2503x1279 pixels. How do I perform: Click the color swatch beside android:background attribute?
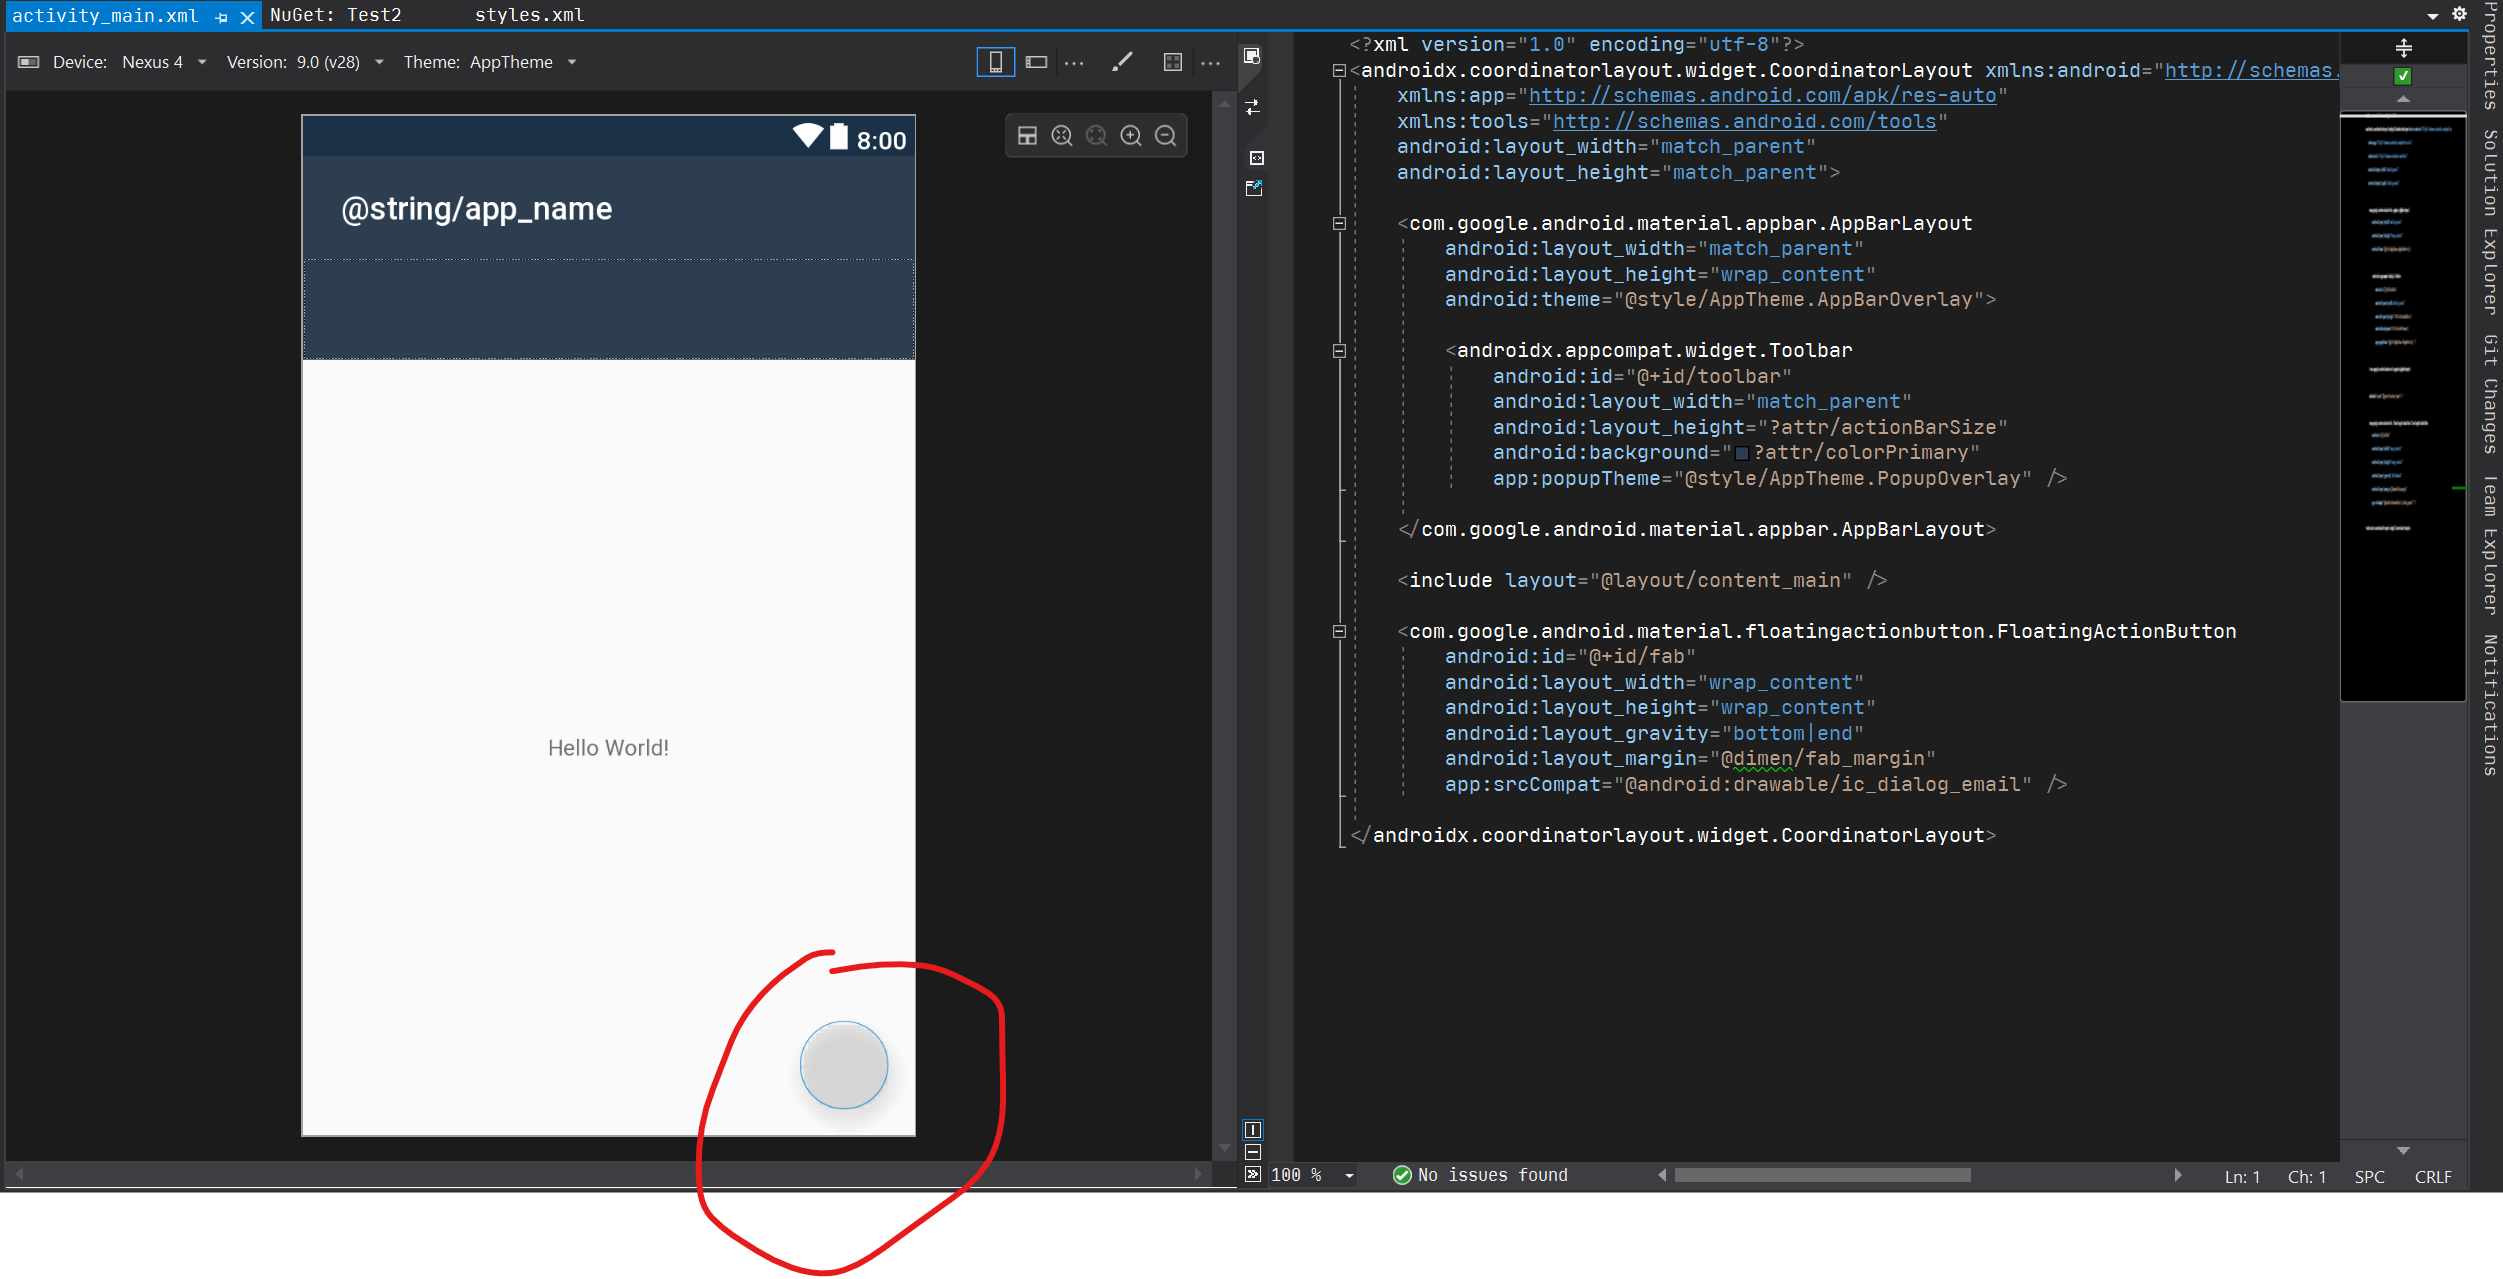click(x=1742, y=452)
